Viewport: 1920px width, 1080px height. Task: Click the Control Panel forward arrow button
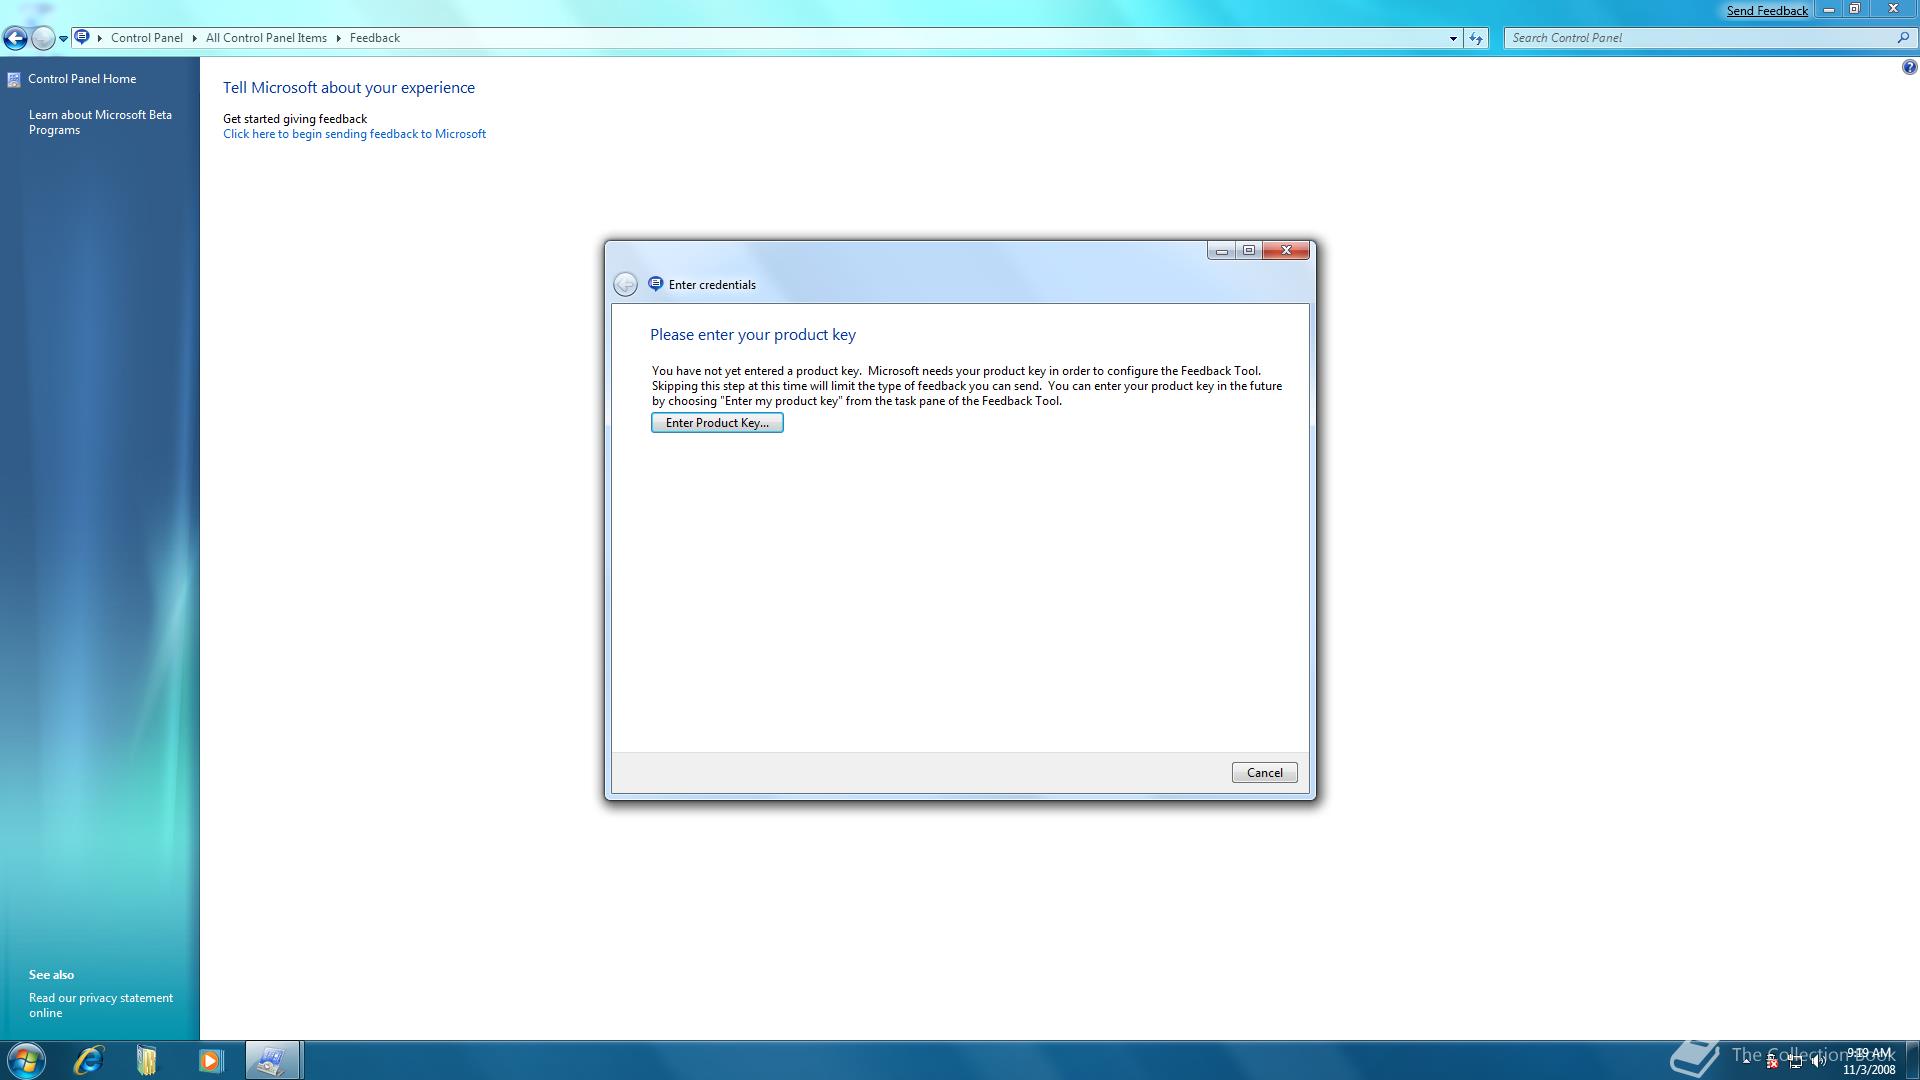(x=43, y=38)
